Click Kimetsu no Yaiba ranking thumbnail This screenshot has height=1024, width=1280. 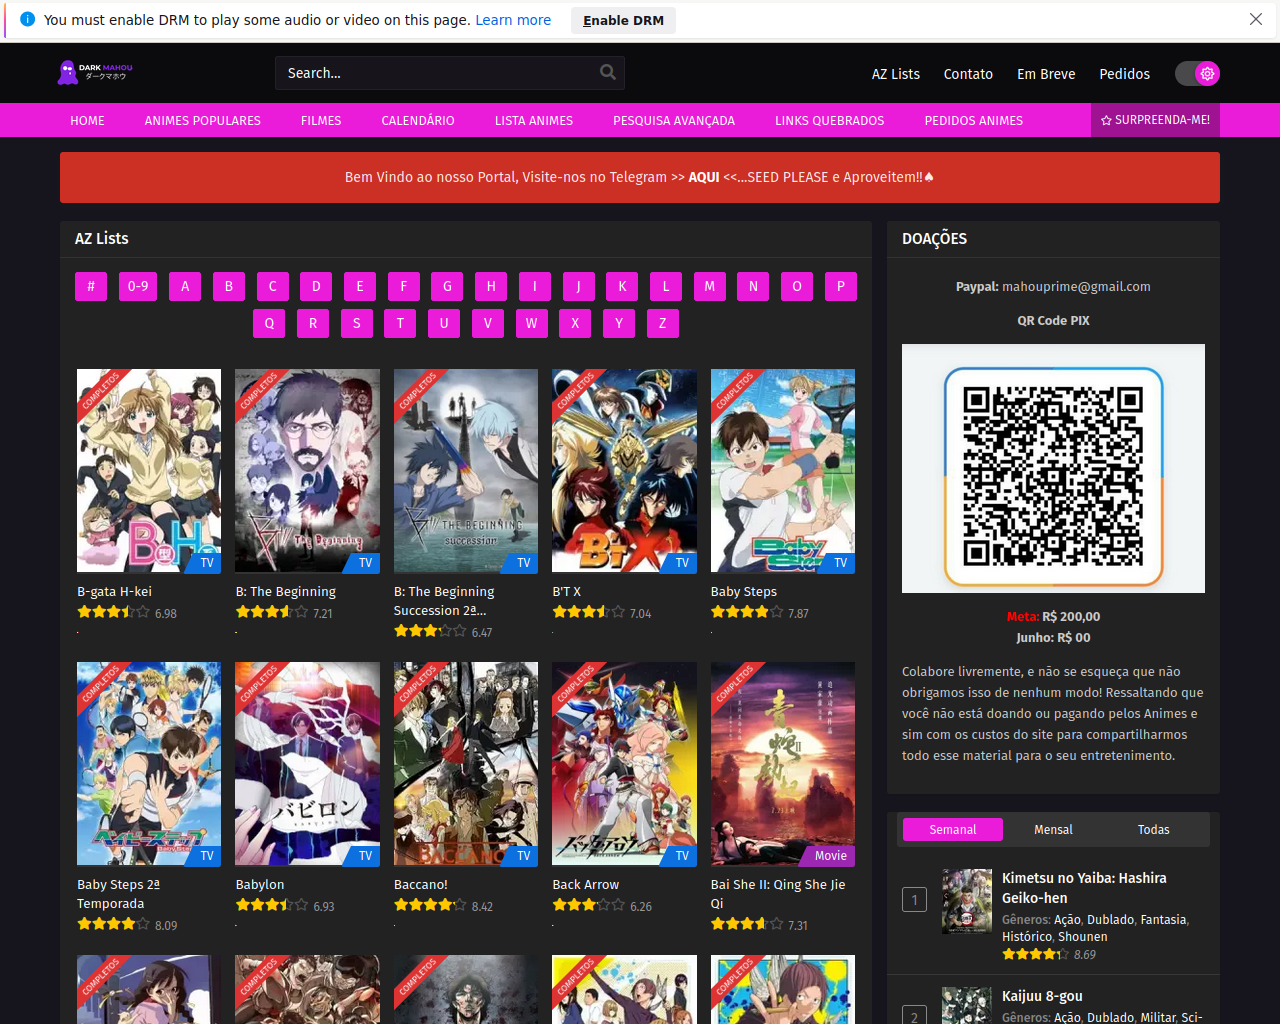pos(967,901)
